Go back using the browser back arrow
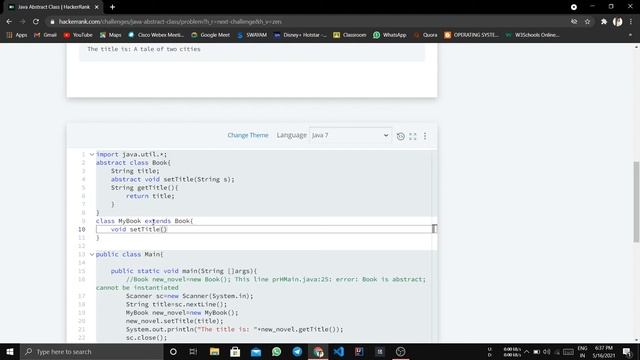This screenshot has width=640, height=360. pos(9,22)
